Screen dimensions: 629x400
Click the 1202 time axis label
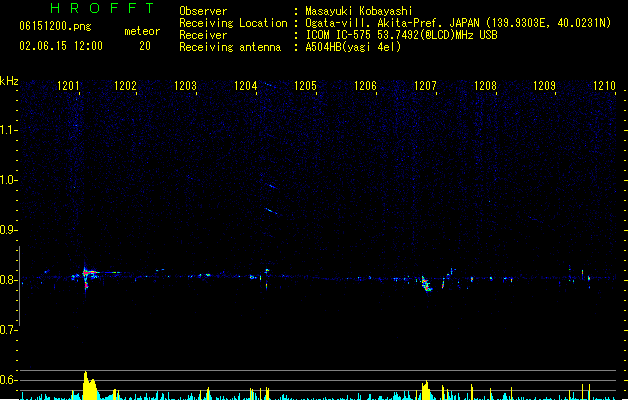pos(125,85)
